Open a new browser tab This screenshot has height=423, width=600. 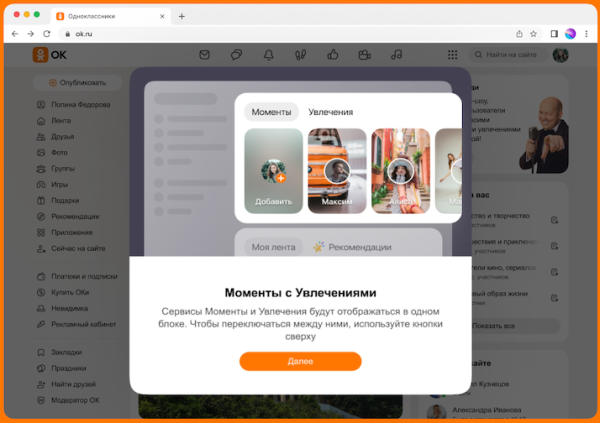click(182, 16)
